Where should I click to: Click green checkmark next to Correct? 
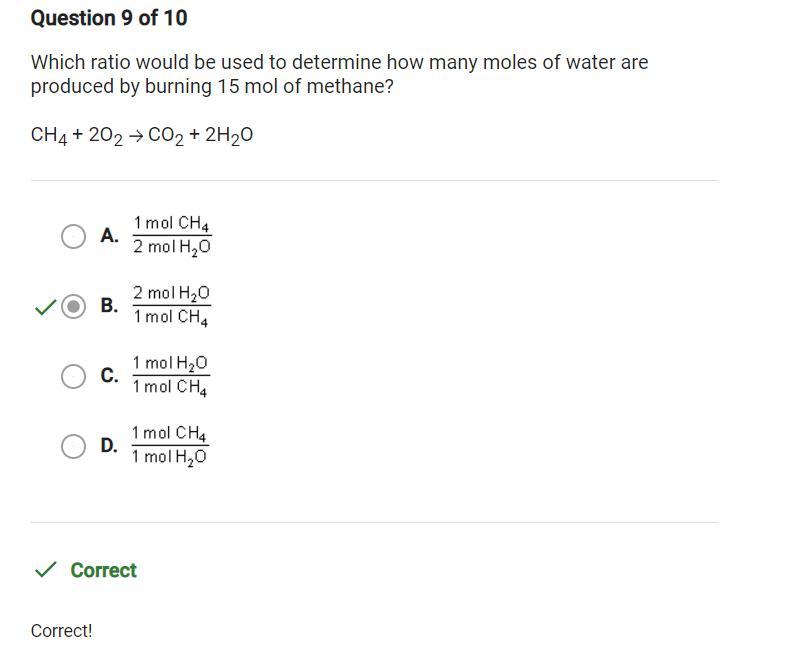pyautogui.click(x=44, y=570)
